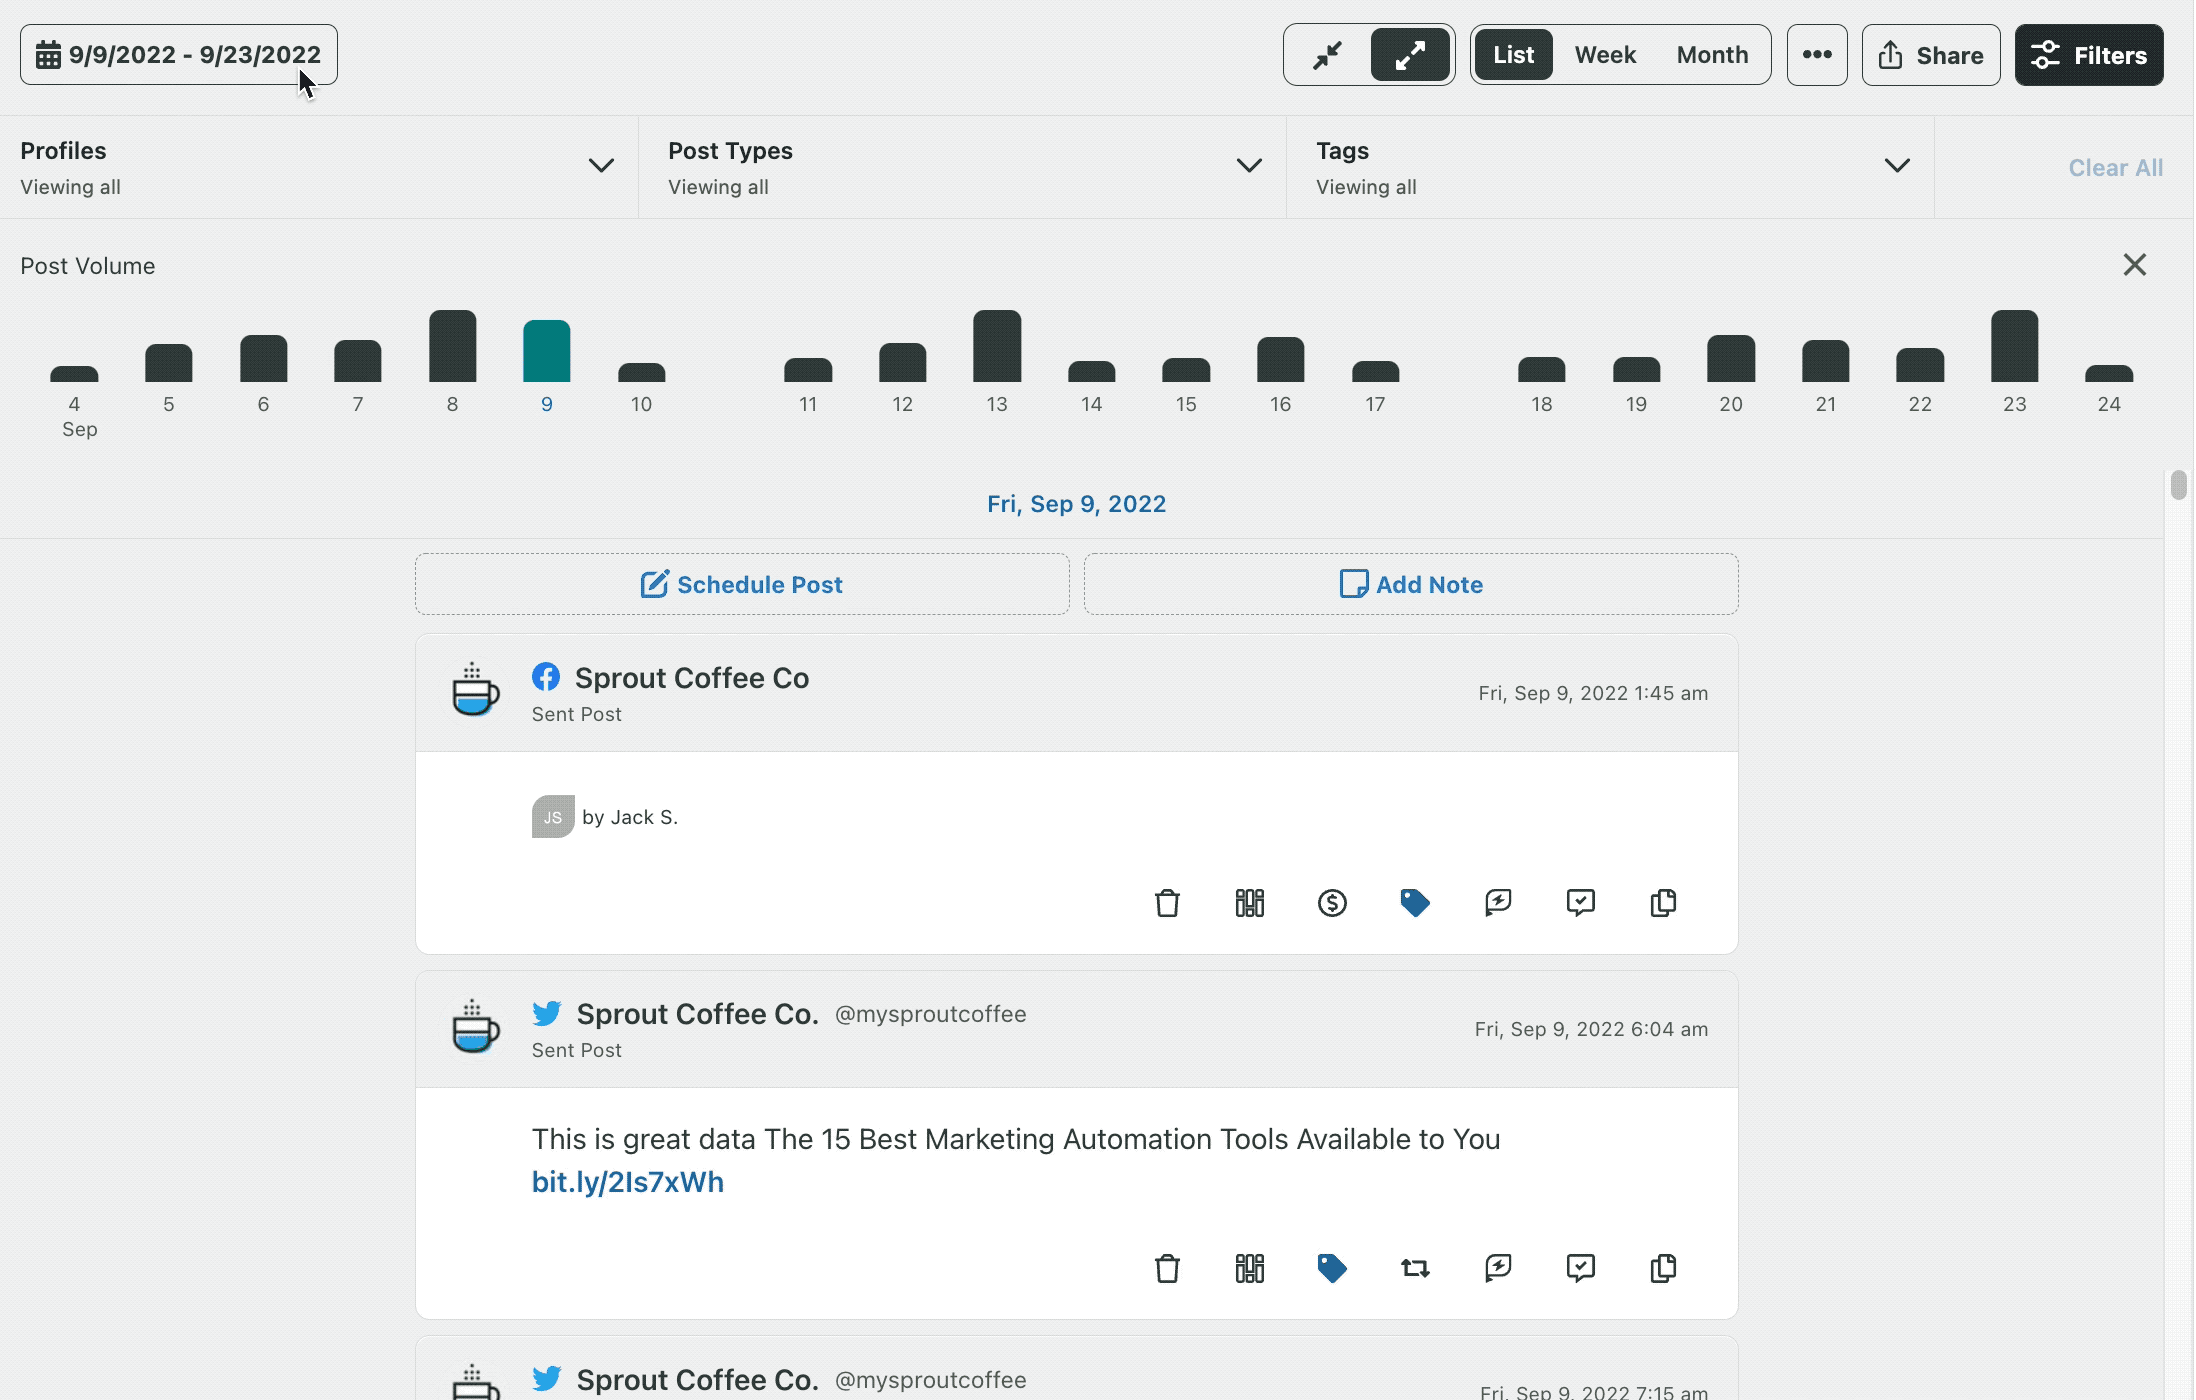Click the coffee cup avatar on the 6:04 am tweet

point(475,1027)
